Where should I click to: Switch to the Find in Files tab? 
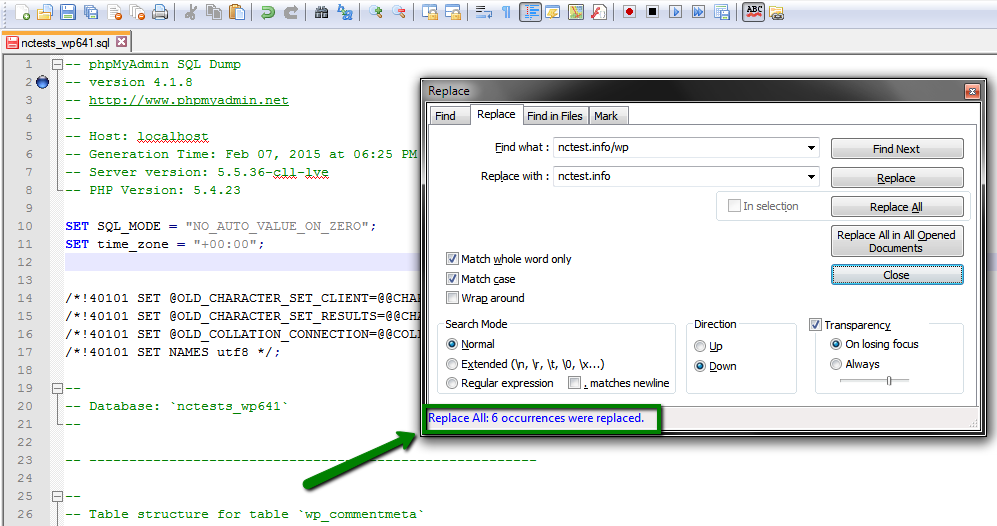coord(554,116)
